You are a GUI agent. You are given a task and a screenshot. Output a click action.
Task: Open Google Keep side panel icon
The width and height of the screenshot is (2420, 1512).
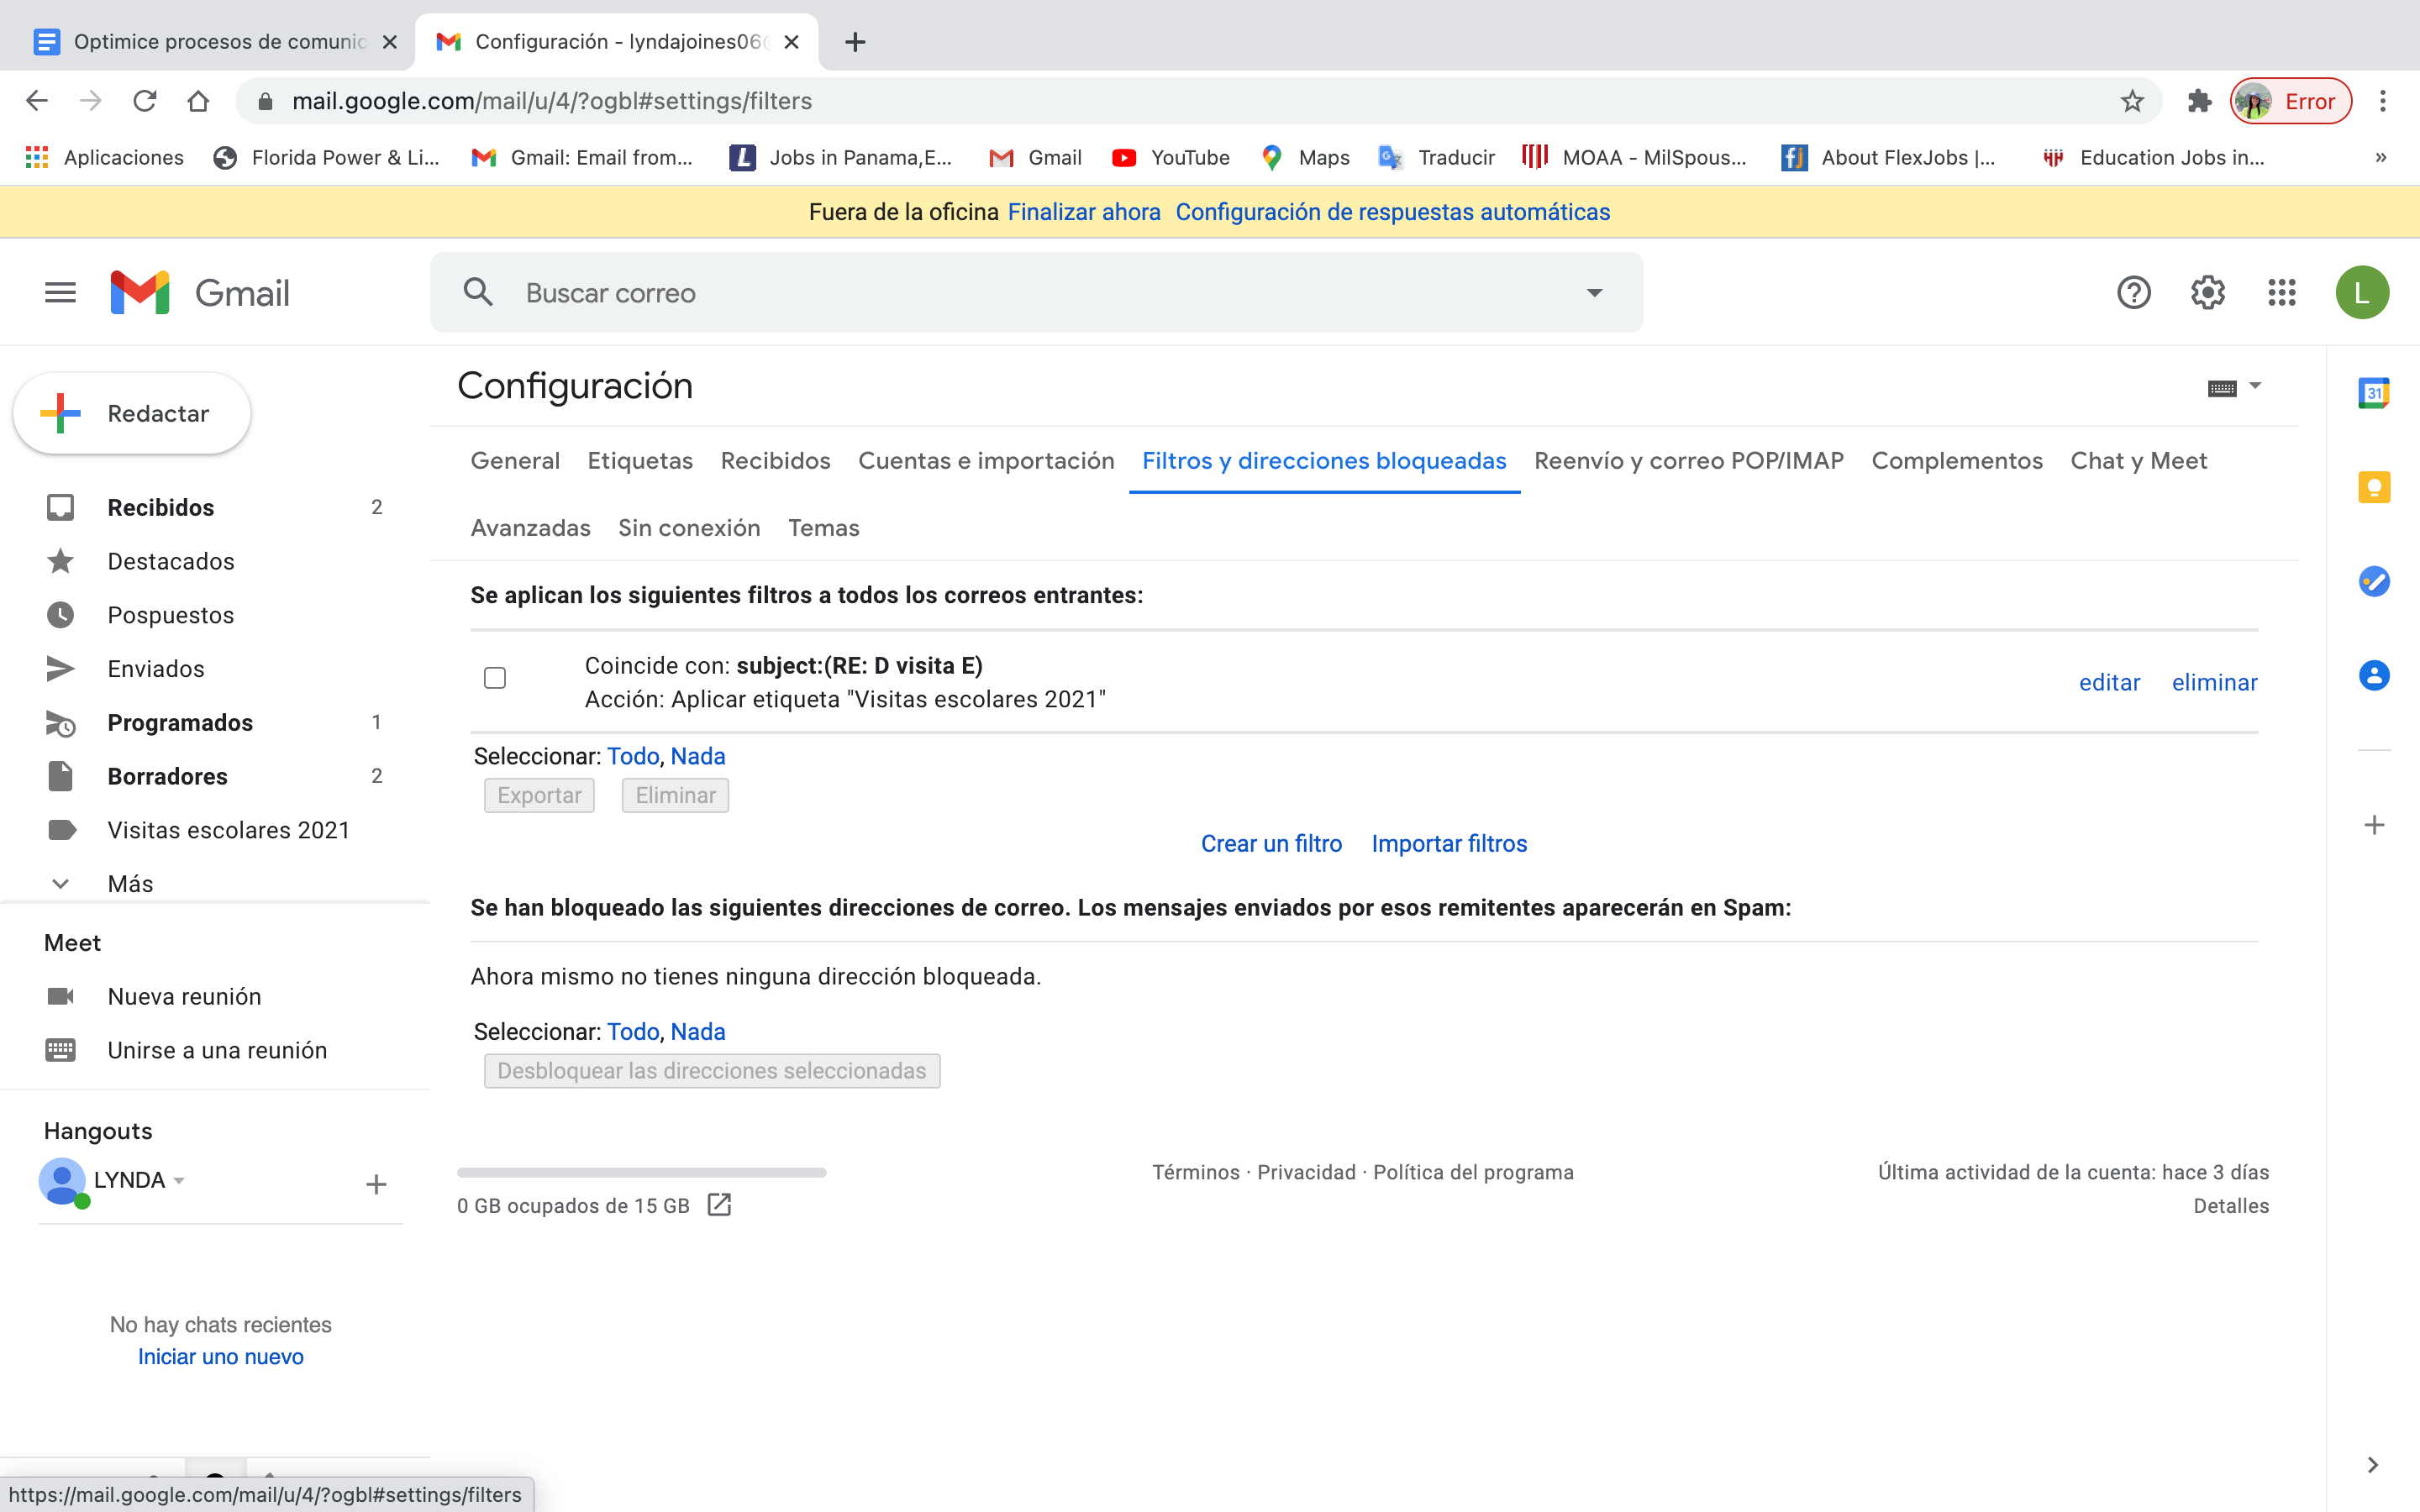coord(2373,487)
